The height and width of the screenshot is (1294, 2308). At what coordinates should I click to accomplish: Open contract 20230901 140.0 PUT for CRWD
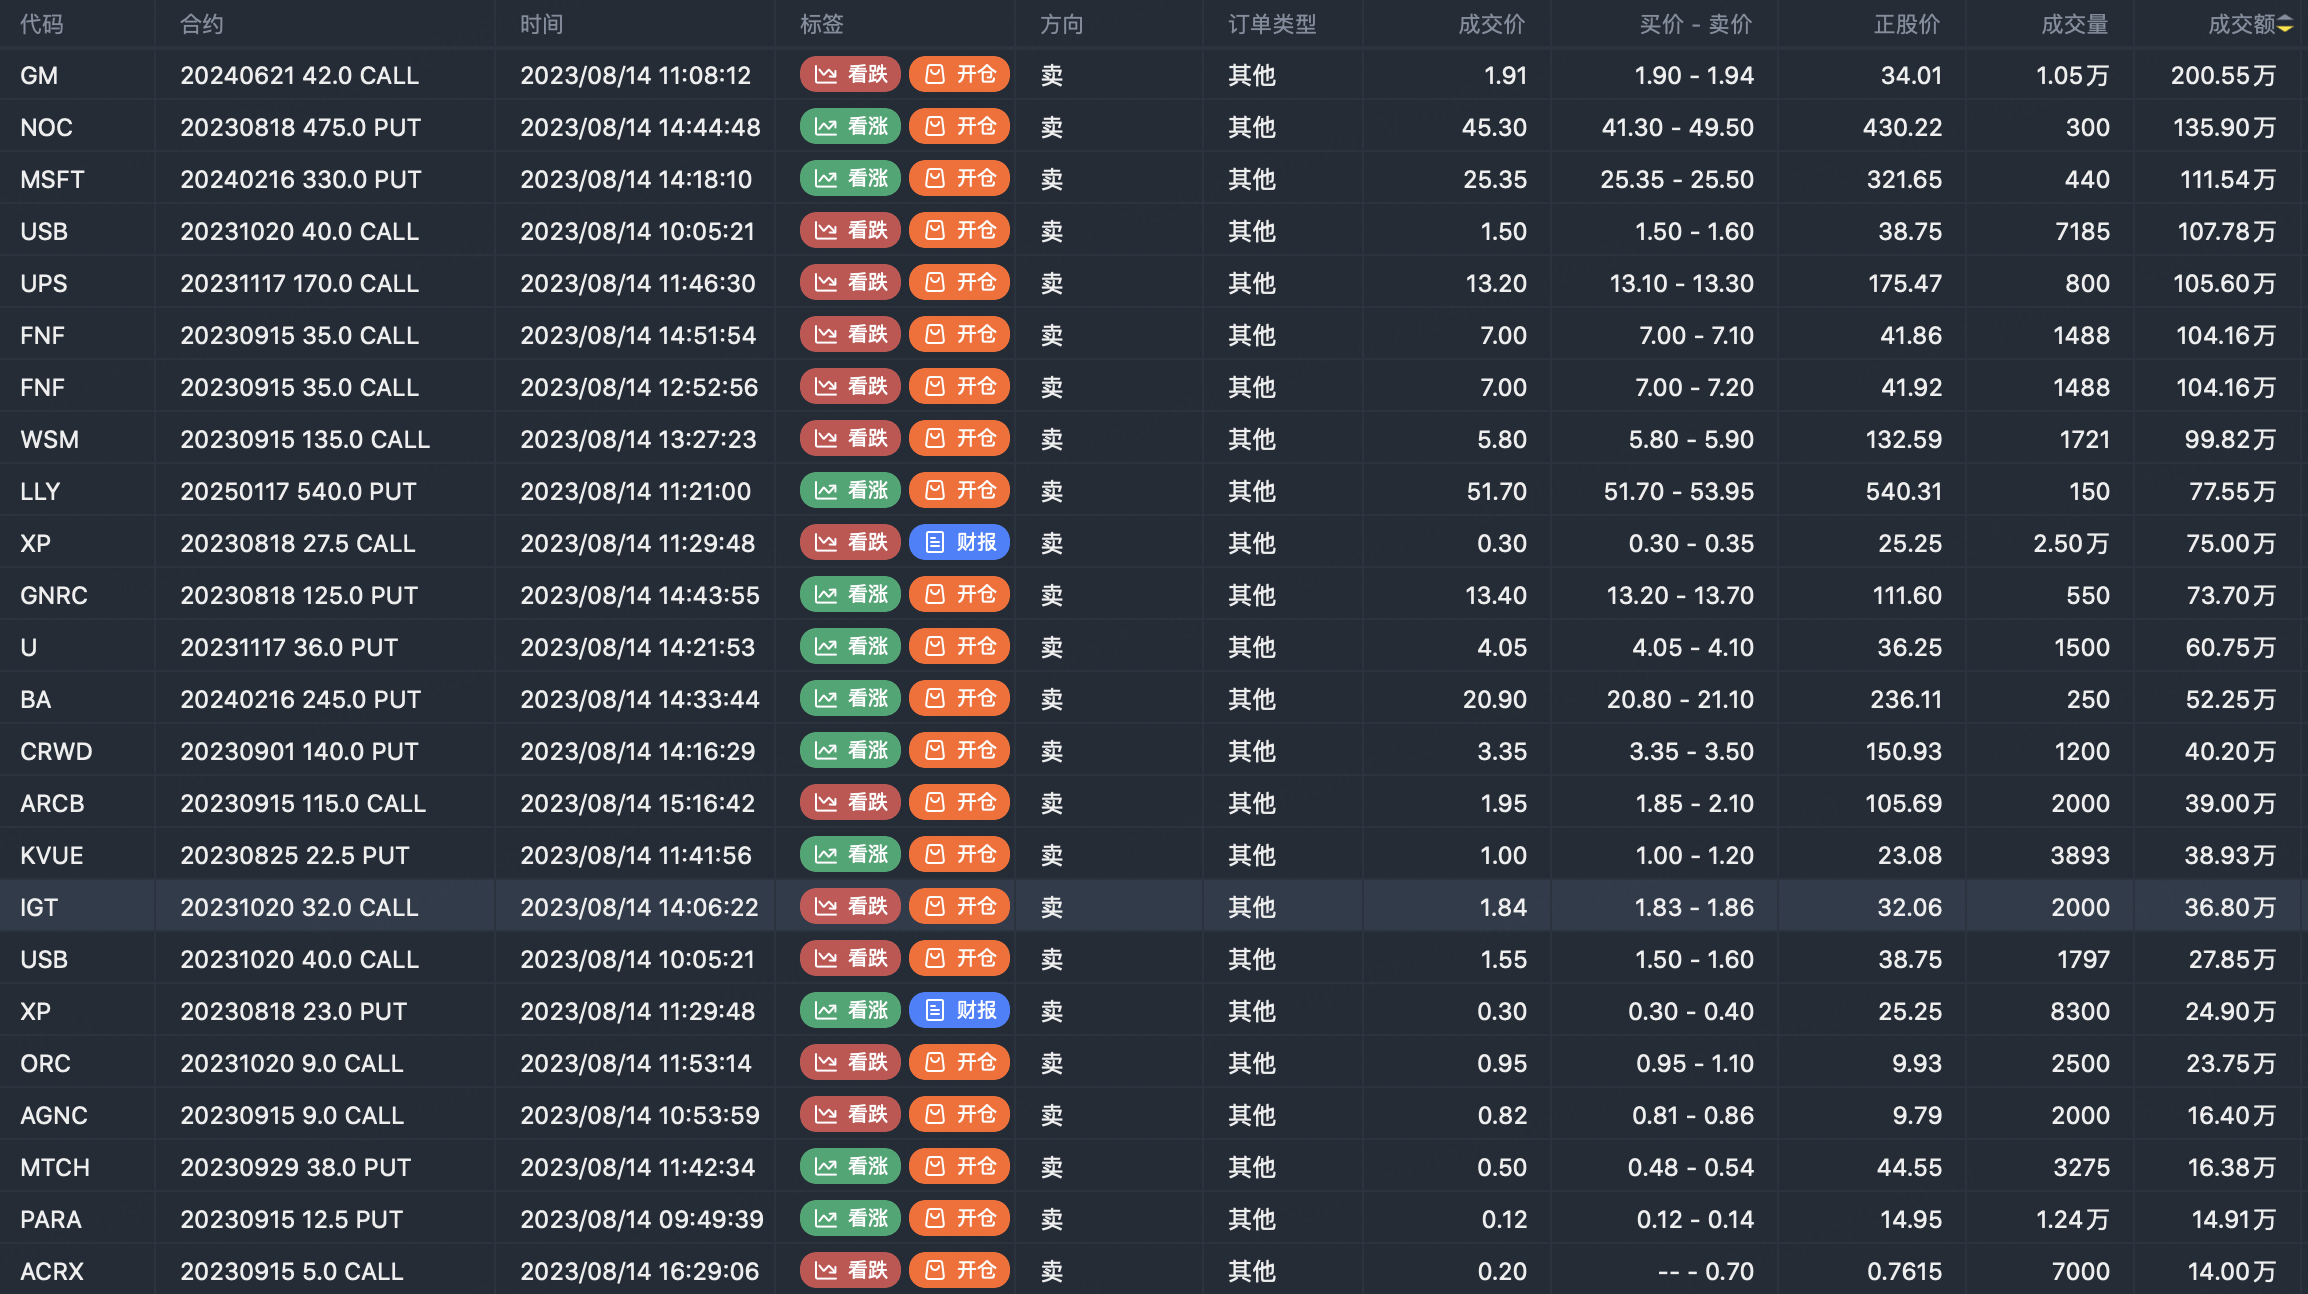299,751
